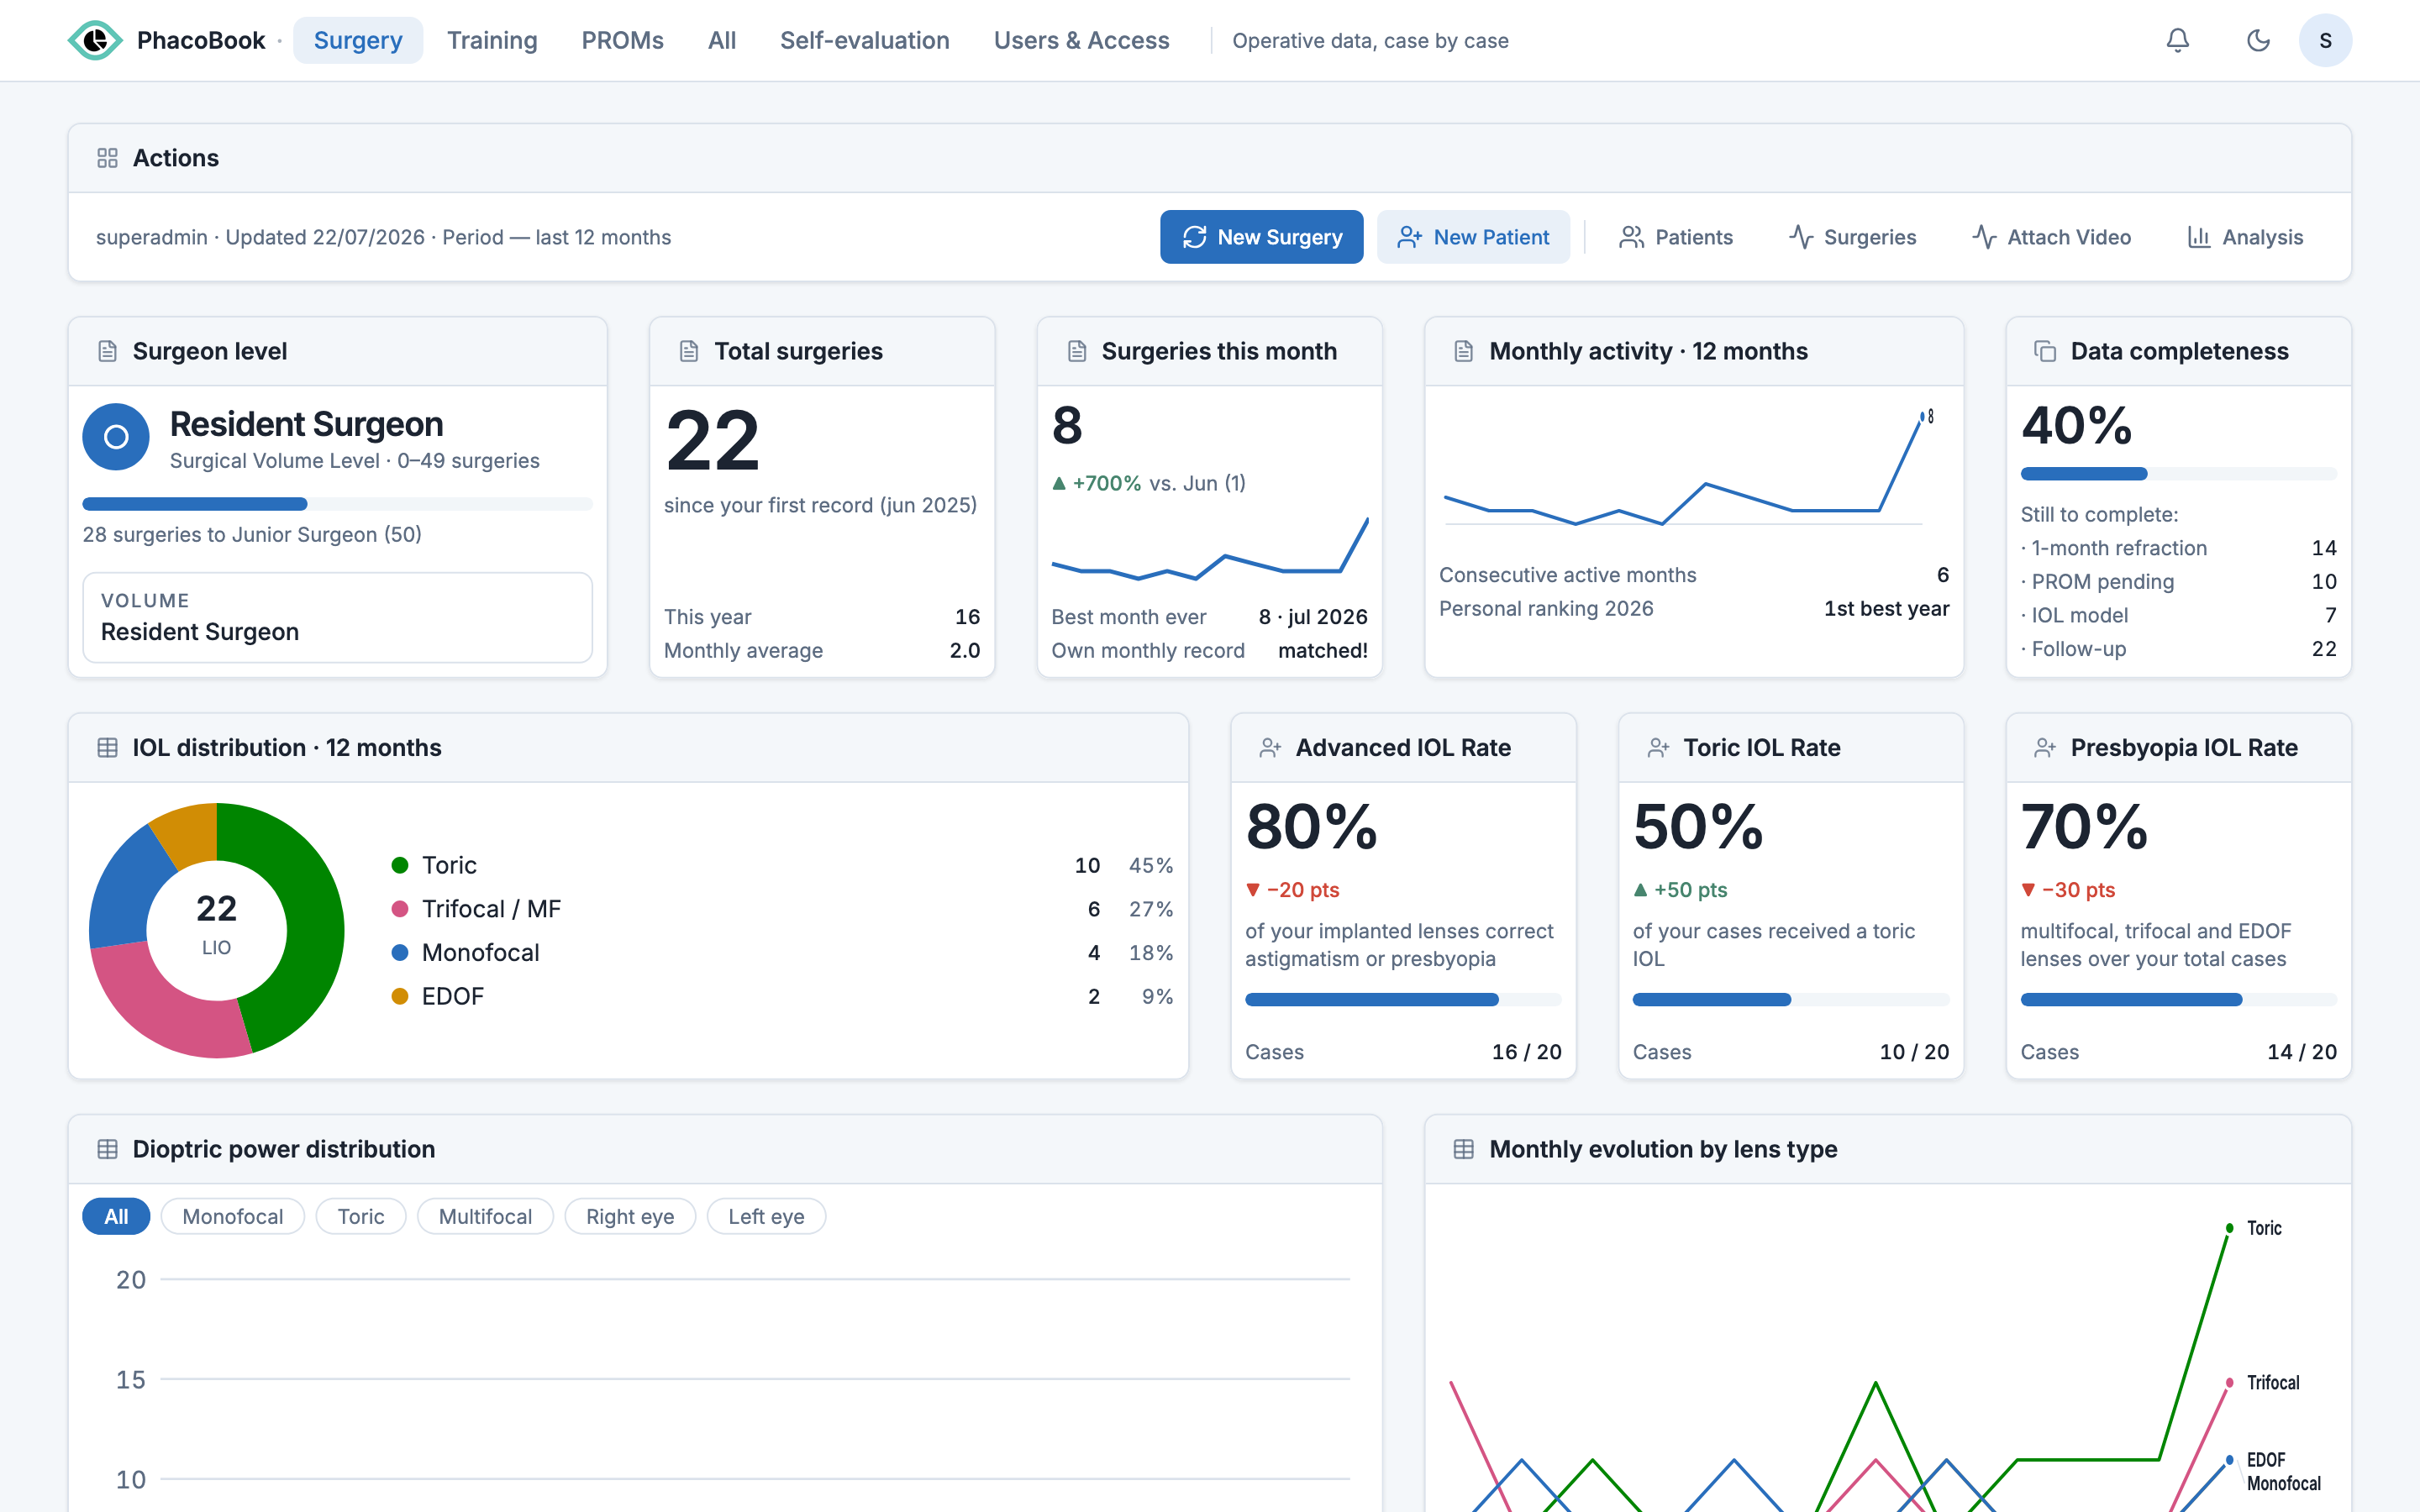Toggle dark mode moon icon

2258,40
